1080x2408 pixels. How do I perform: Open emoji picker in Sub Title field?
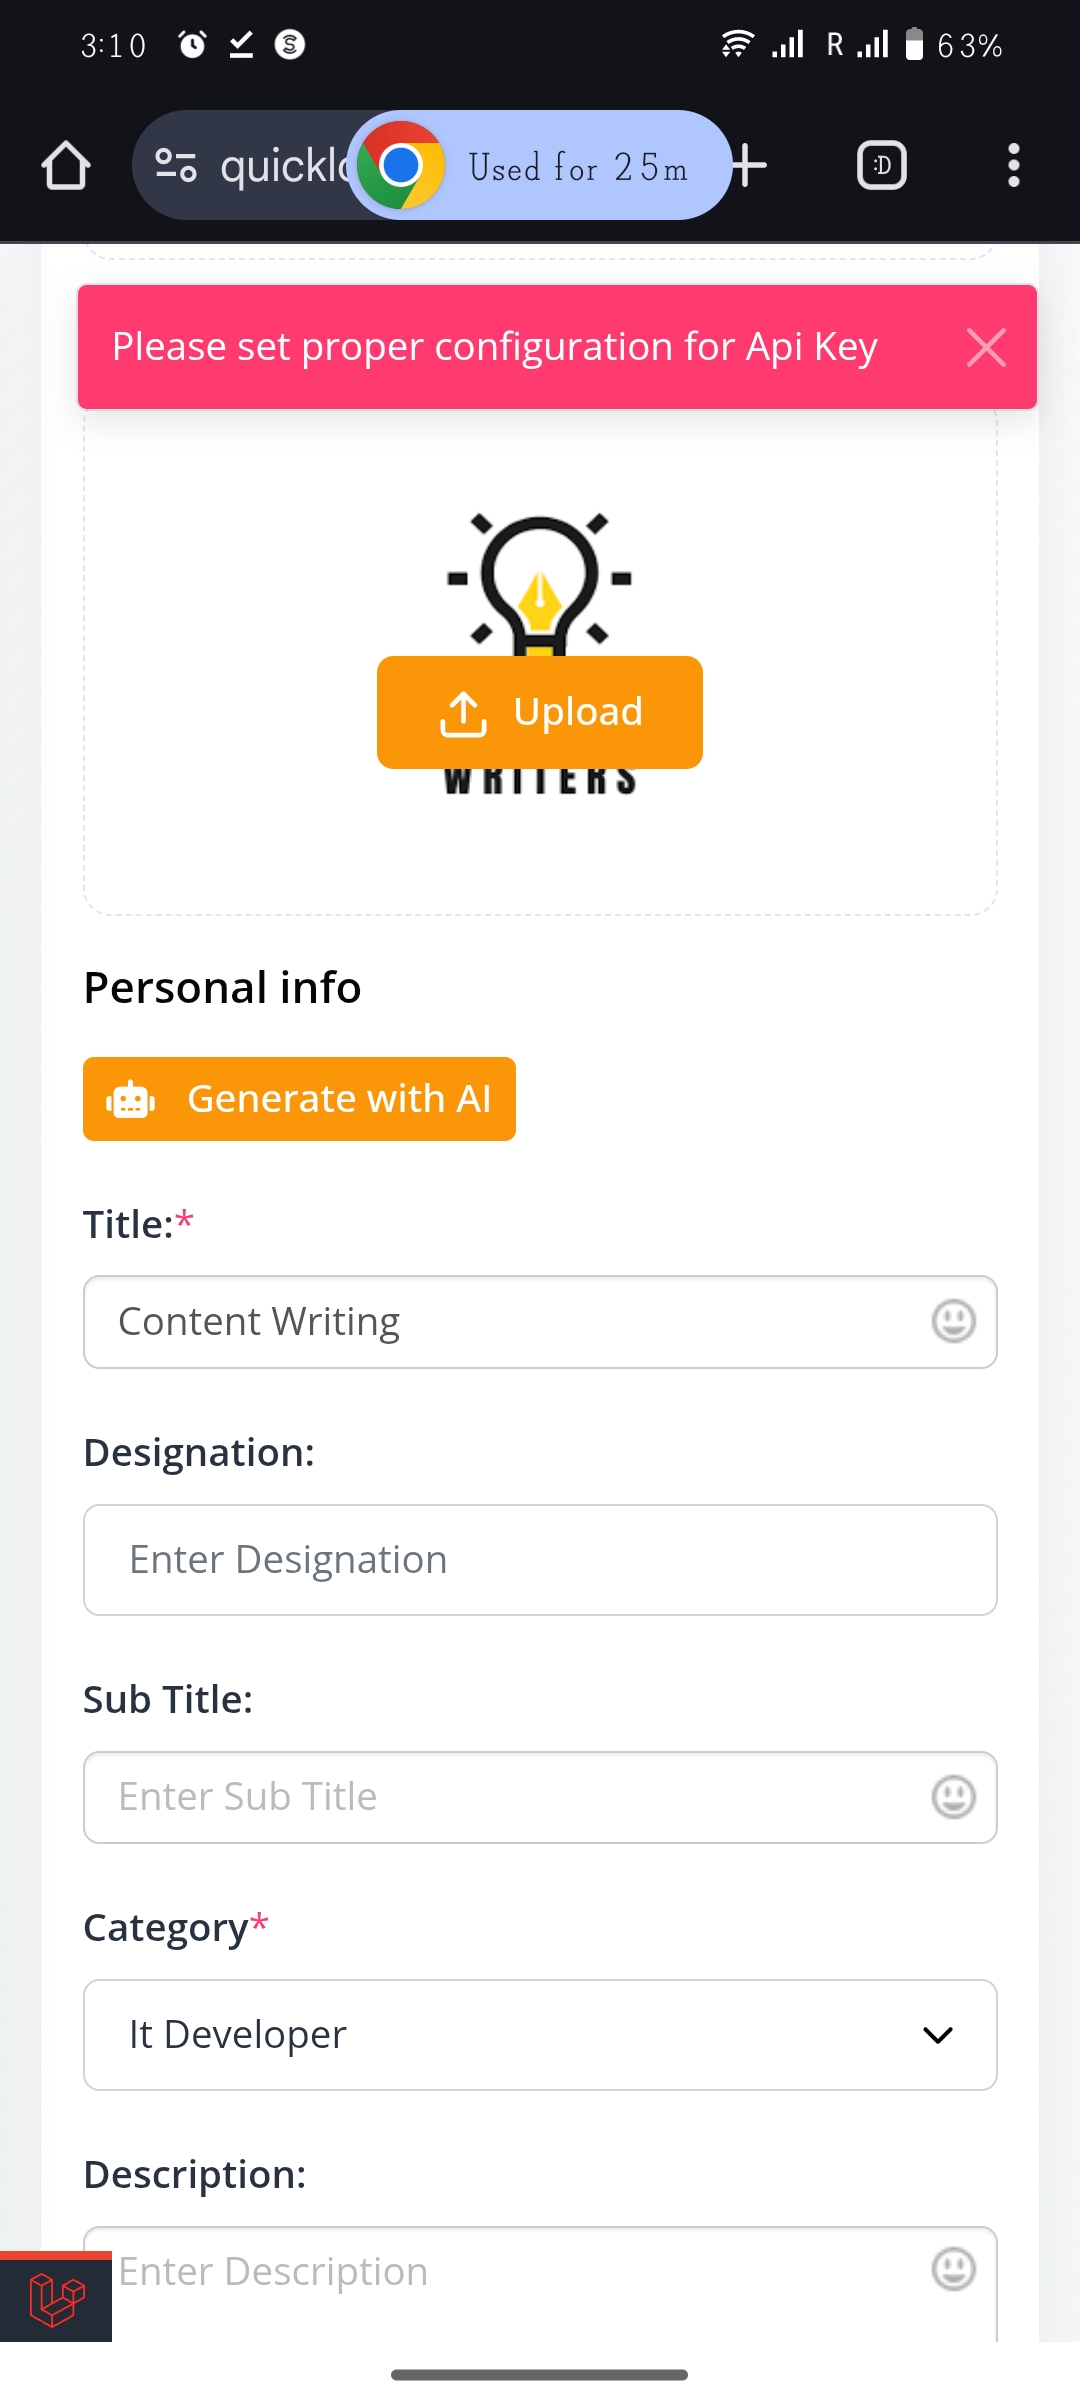[x=953, y=1797]
